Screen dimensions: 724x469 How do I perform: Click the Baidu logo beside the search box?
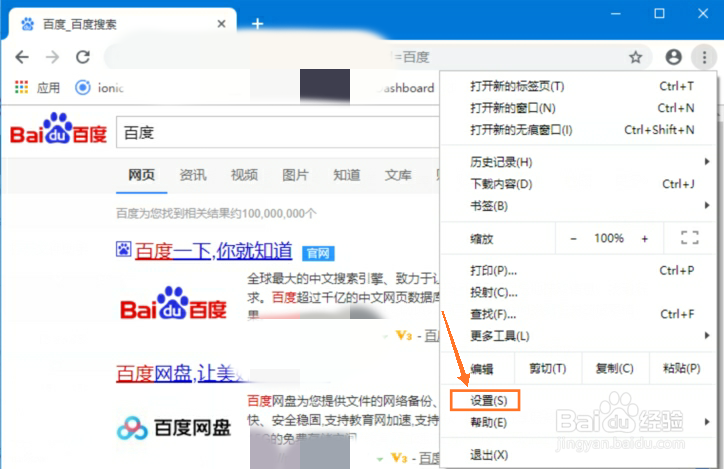click(59, 129)
